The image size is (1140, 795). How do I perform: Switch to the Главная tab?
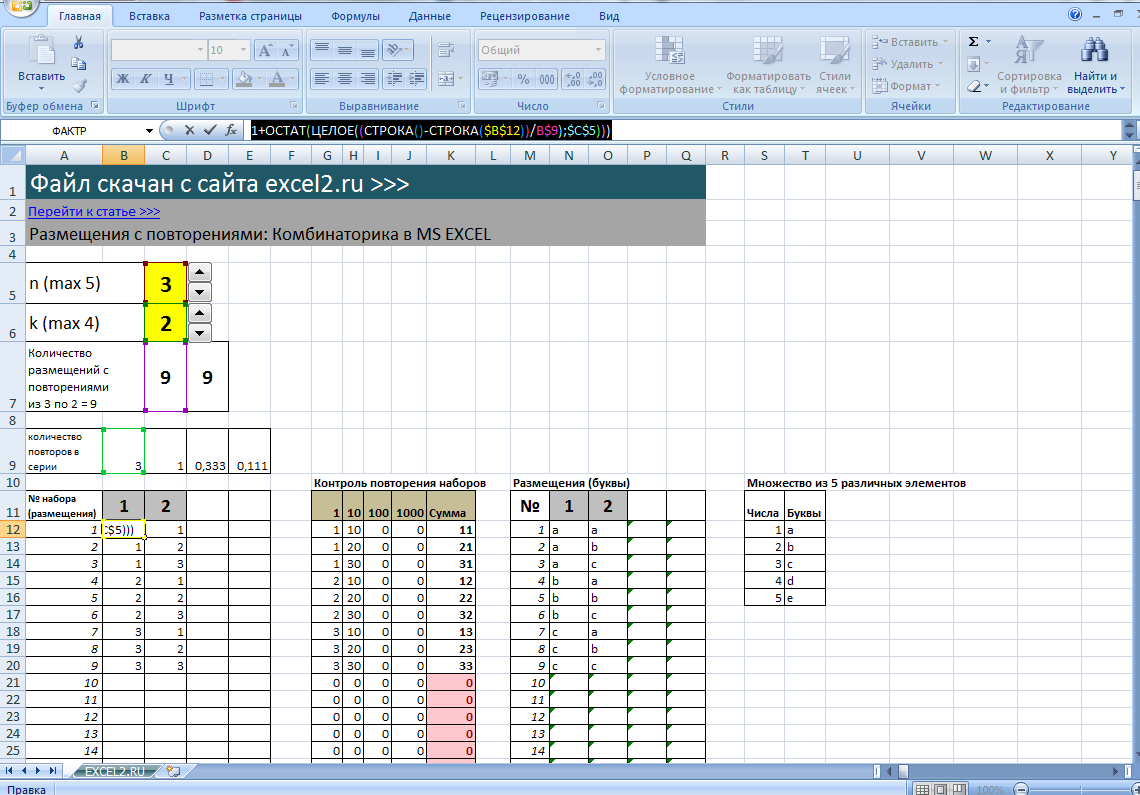tap(80, 16)
